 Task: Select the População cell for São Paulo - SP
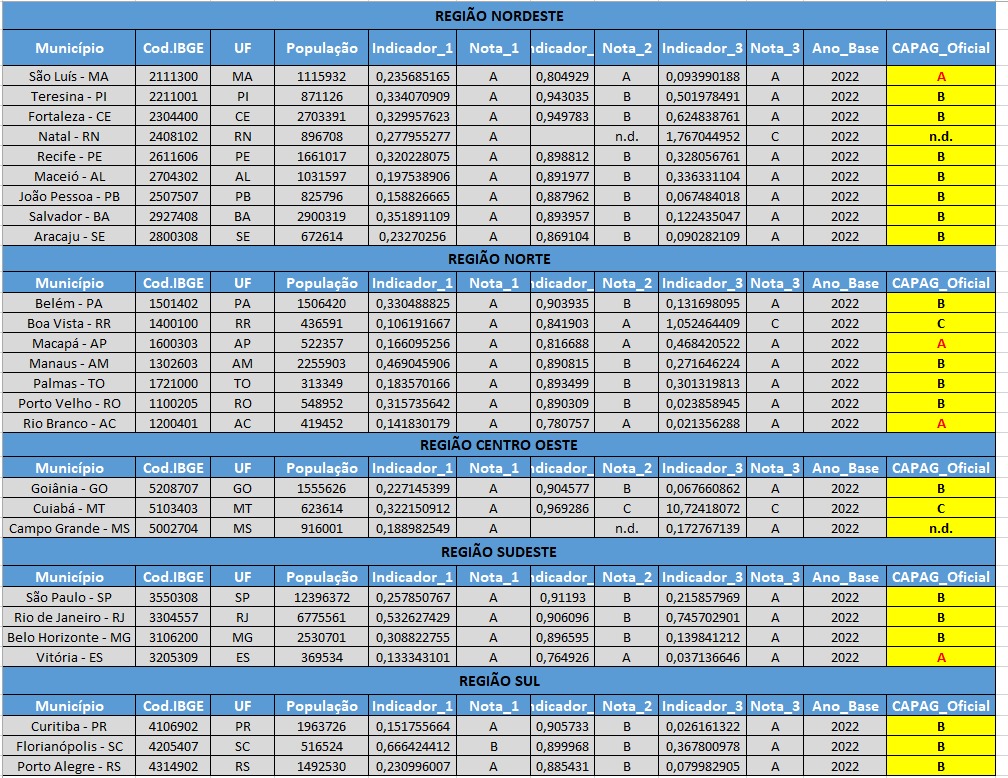coord(321,597)
